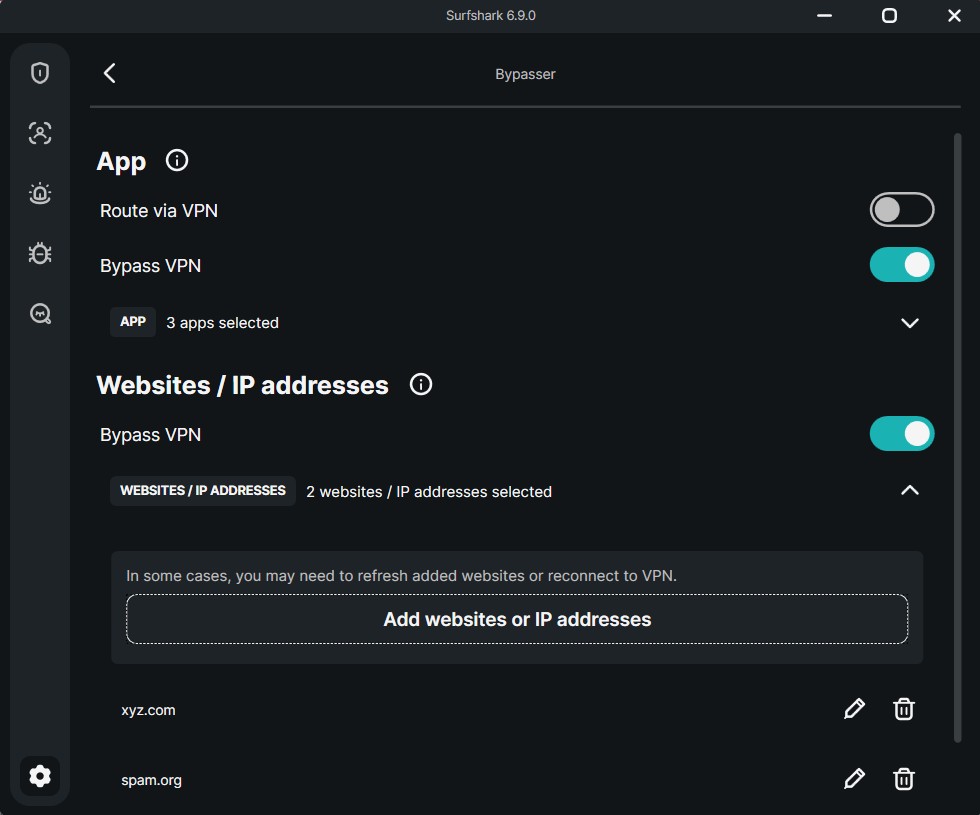The height and width of the screenshot is (815, 980).
Task: Click the refresh websites hint text
Action: pos(401,576)
